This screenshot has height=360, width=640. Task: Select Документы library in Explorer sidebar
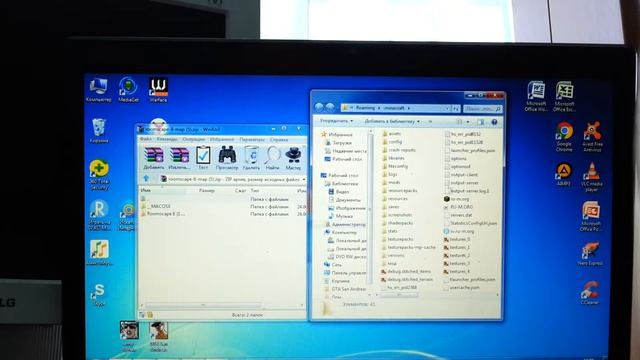344,200
